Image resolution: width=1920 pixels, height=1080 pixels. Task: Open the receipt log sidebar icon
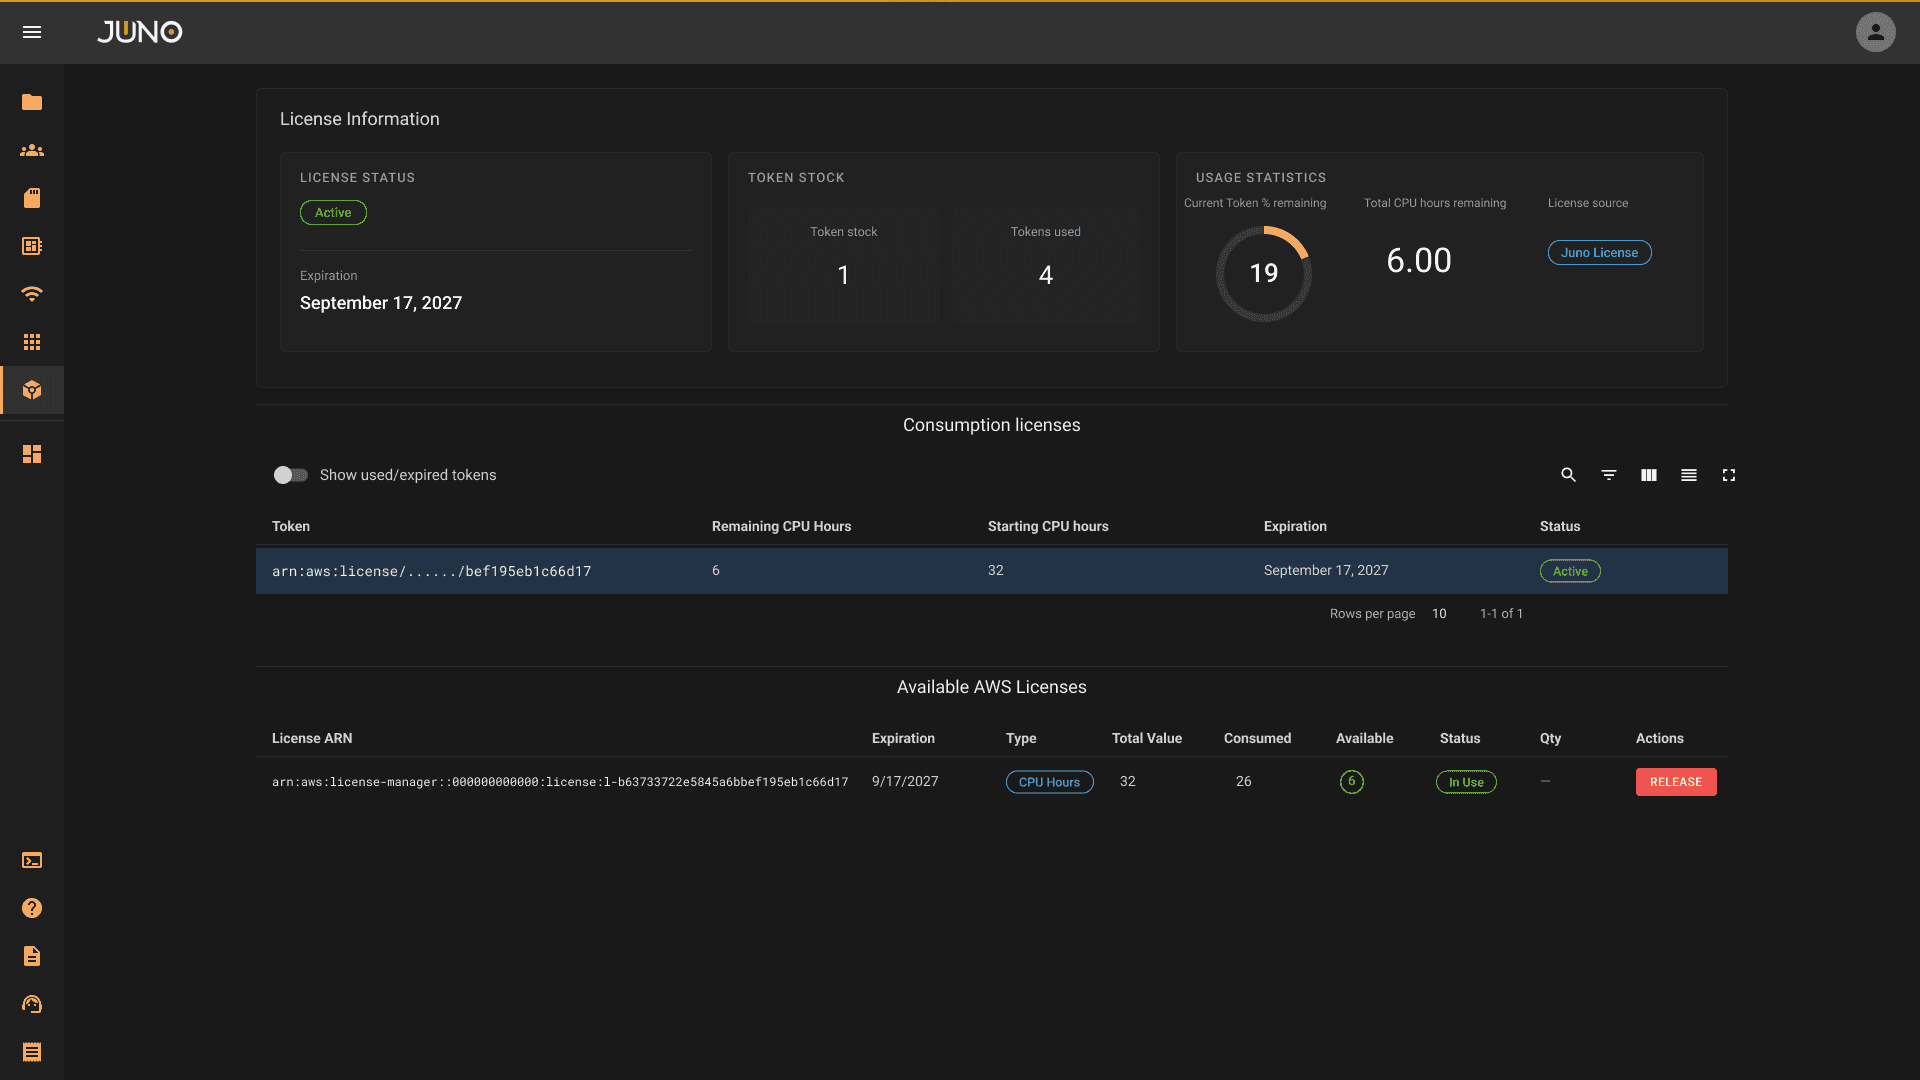coord(32,1052)
